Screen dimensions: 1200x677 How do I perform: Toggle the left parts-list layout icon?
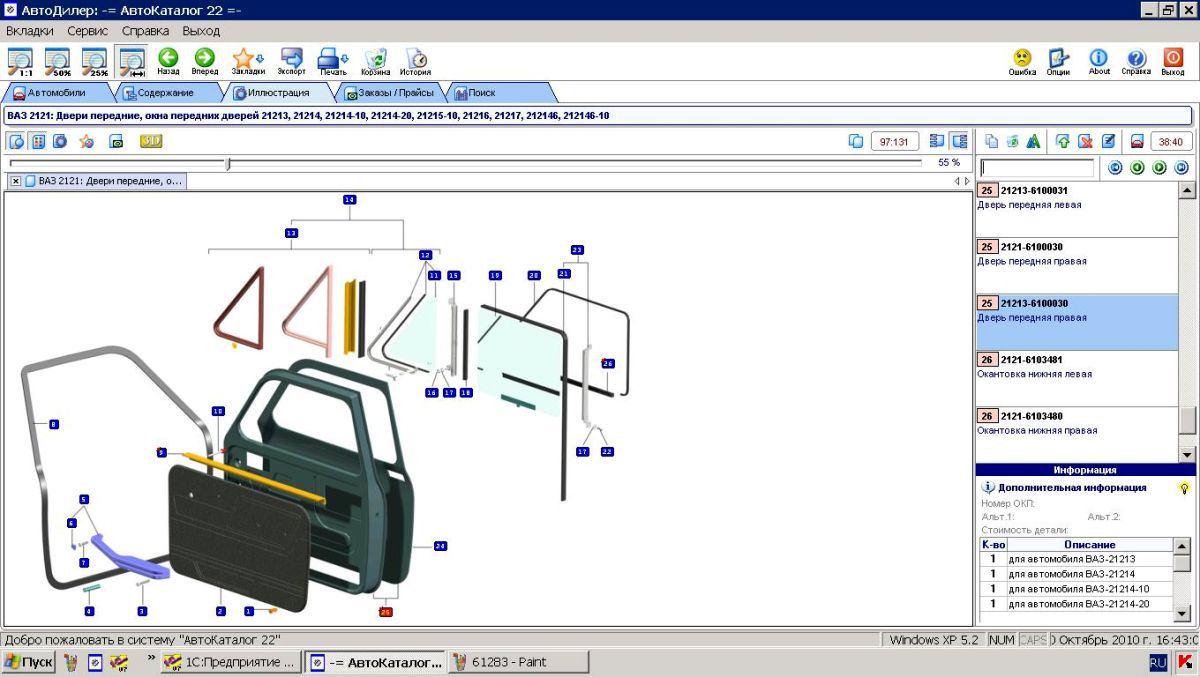pyautogui.click(x=937, y=141)
